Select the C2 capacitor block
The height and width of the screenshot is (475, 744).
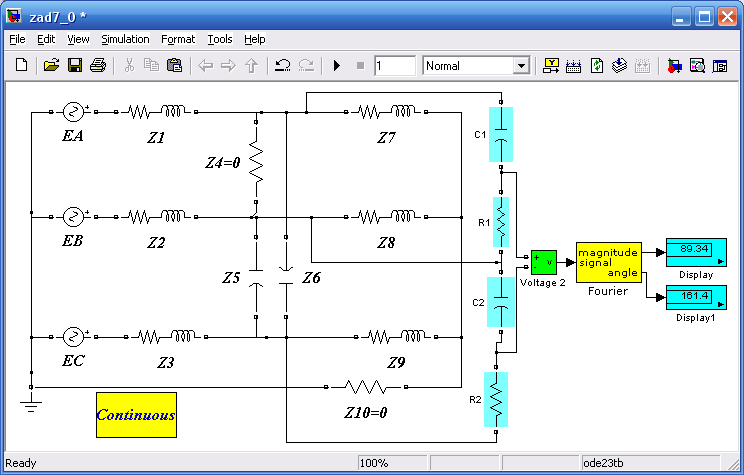pos(501,302)
